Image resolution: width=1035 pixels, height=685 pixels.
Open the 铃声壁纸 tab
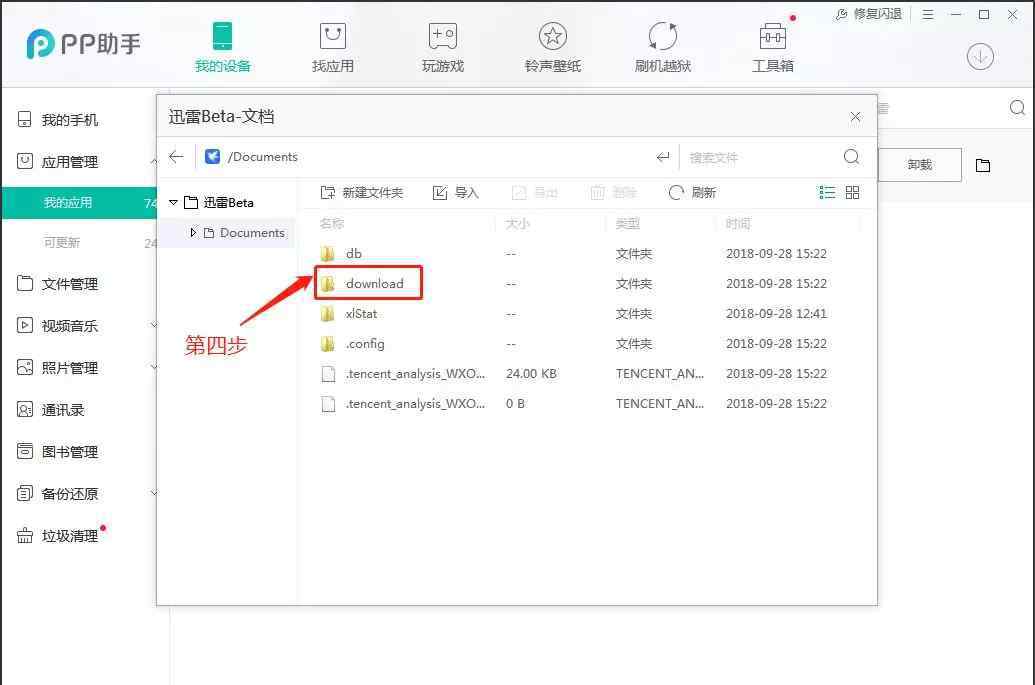[x=552, y=46]
